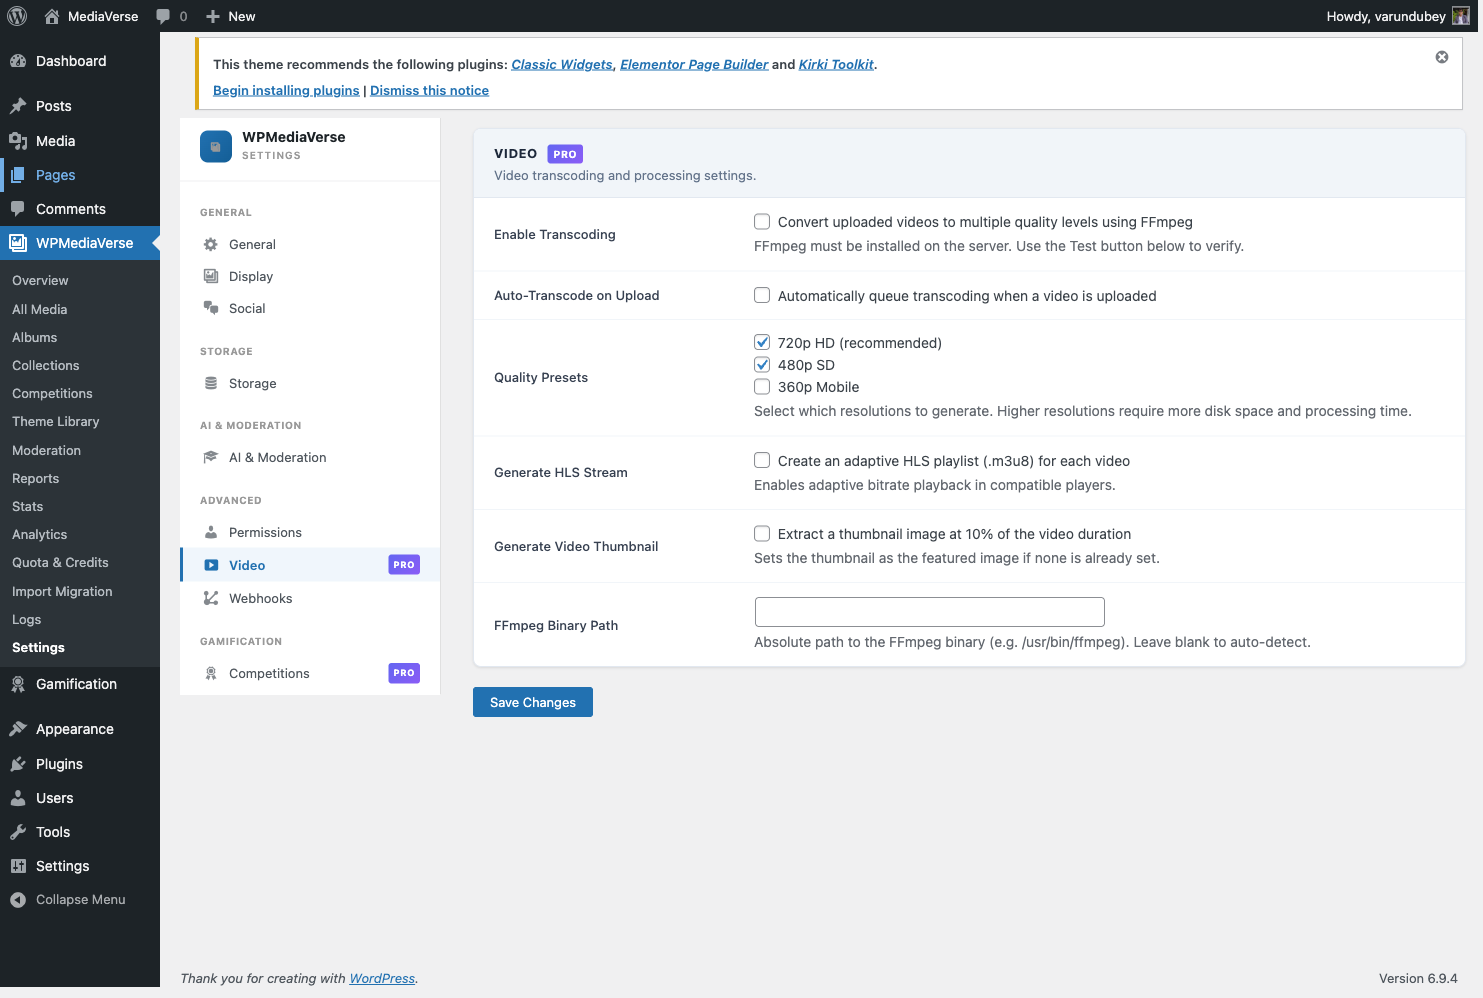Viewport: 1483px width, 998px height.
Task: Enable Generate HLS Stream option
Action: point(761,460)
